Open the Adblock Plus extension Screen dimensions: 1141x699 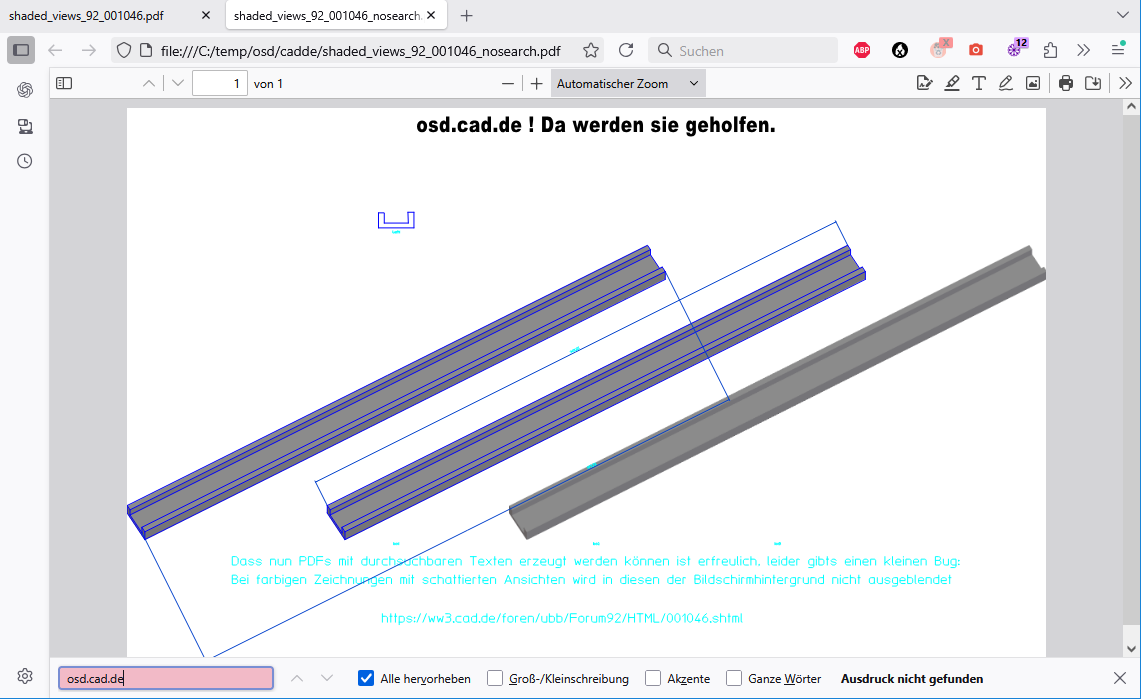pyautogui.click(x=862, y=50)
